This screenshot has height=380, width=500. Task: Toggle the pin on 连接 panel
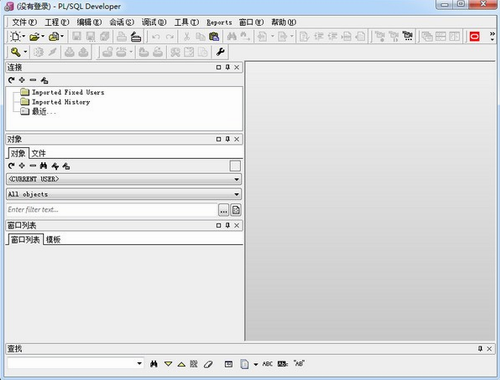pyautogui.click(x=228, y=67)
